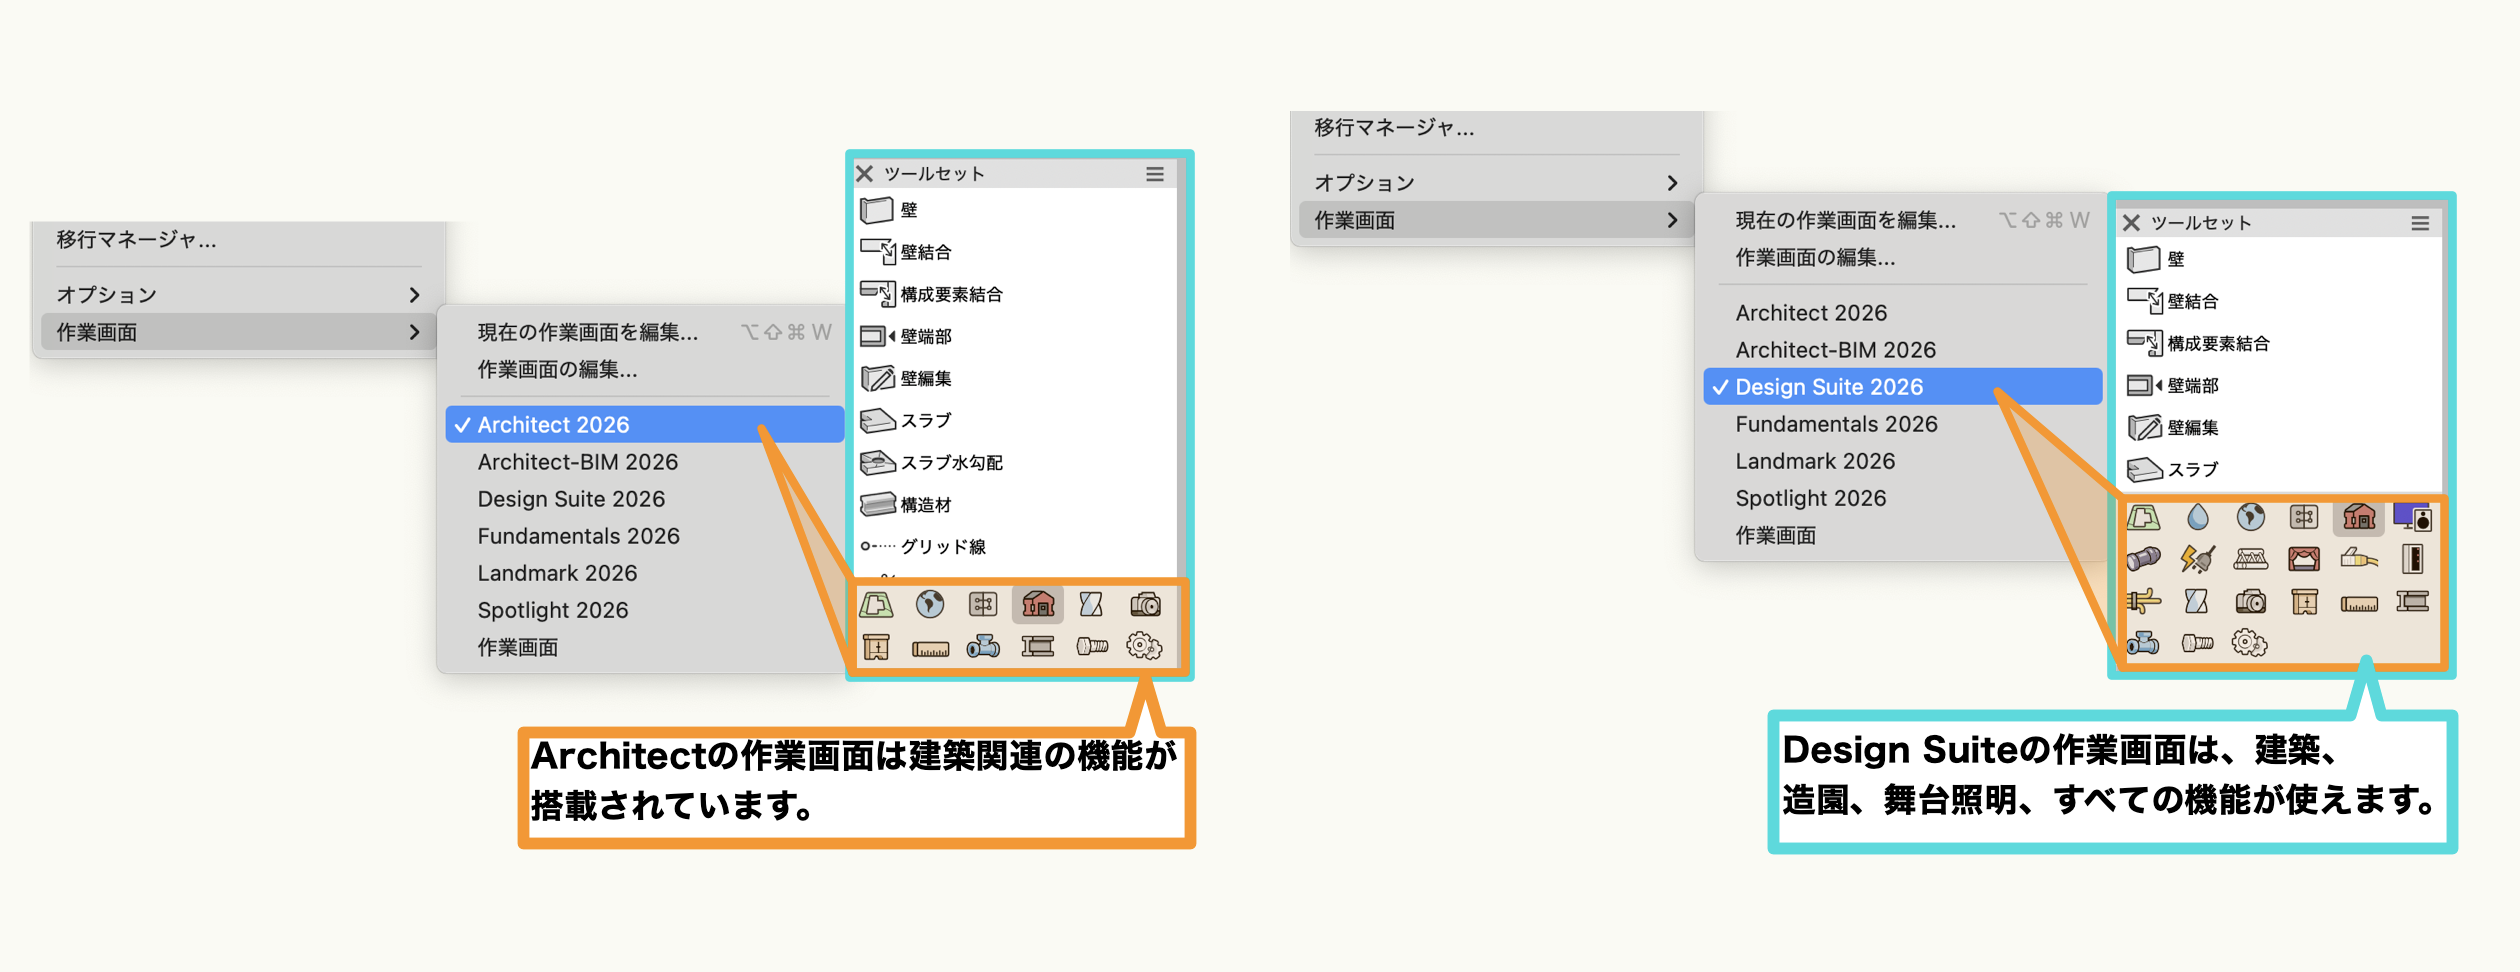Open hamburger menu of the right ツールセット panel

tap(2420, 223)
